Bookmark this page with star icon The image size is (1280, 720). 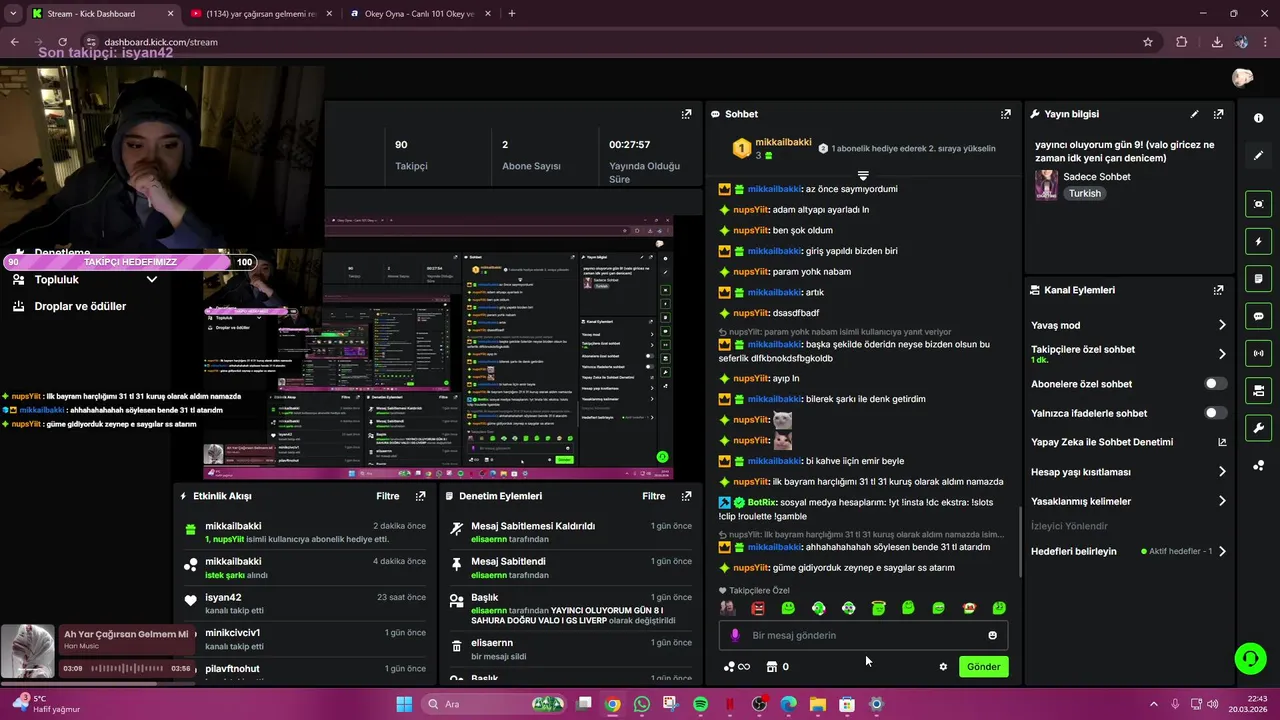coord(1148,42)
